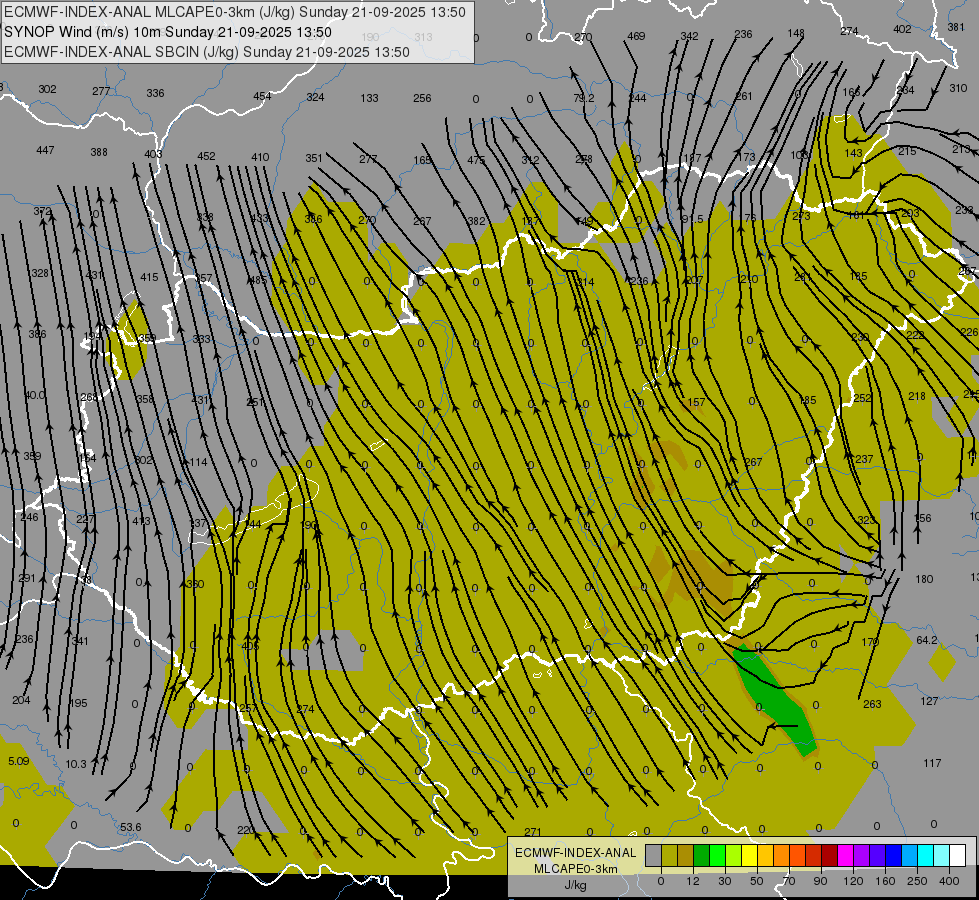Screen dimensions: 979x900
Task: Click the map value 413
Action: coord(141,520)
